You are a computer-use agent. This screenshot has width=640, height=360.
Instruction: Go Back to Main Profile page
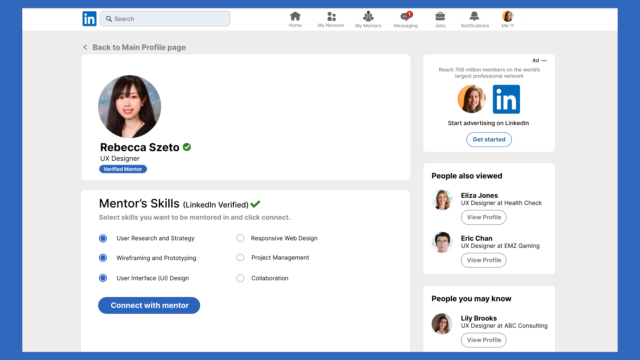point(139,47)
